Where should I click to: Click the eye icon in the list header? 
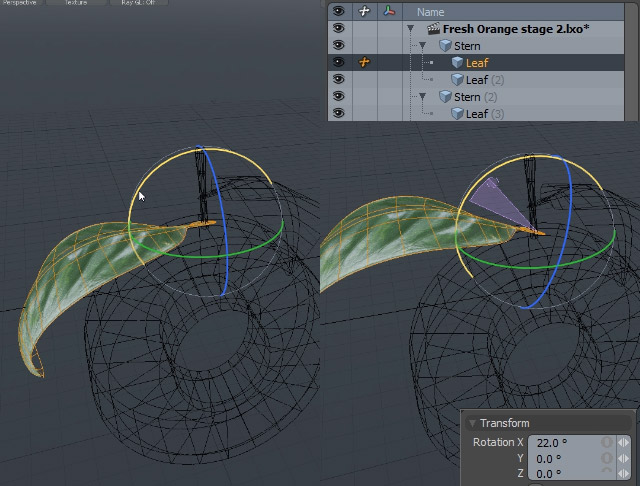click(338, 11)
